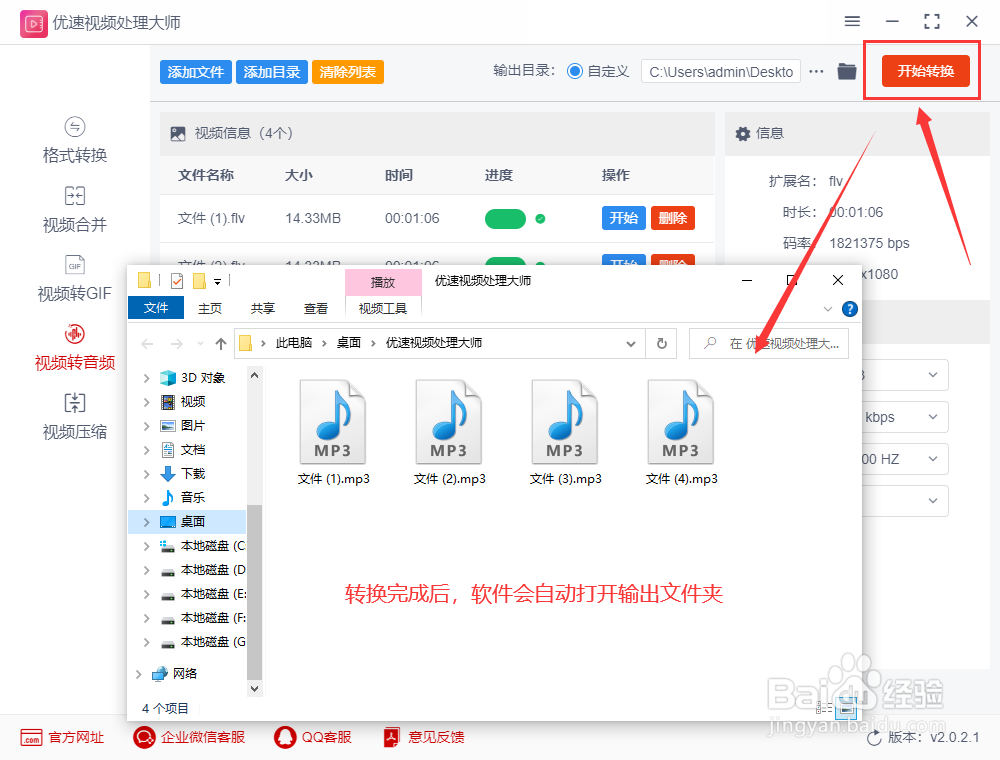Click 删除 for 文件 (1).flv
The image size is (1000, 760).
(673, 218)
